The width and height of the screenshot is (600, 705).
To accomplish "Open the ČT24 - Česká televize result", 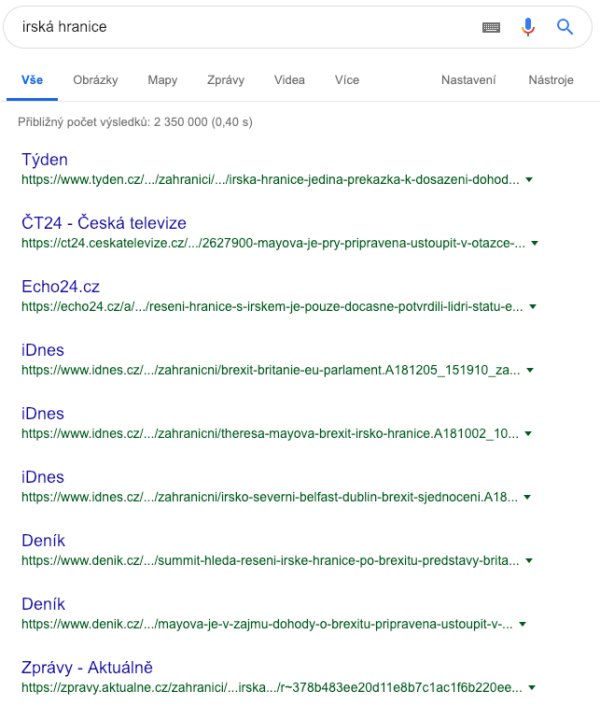I will tap(103, 222).
